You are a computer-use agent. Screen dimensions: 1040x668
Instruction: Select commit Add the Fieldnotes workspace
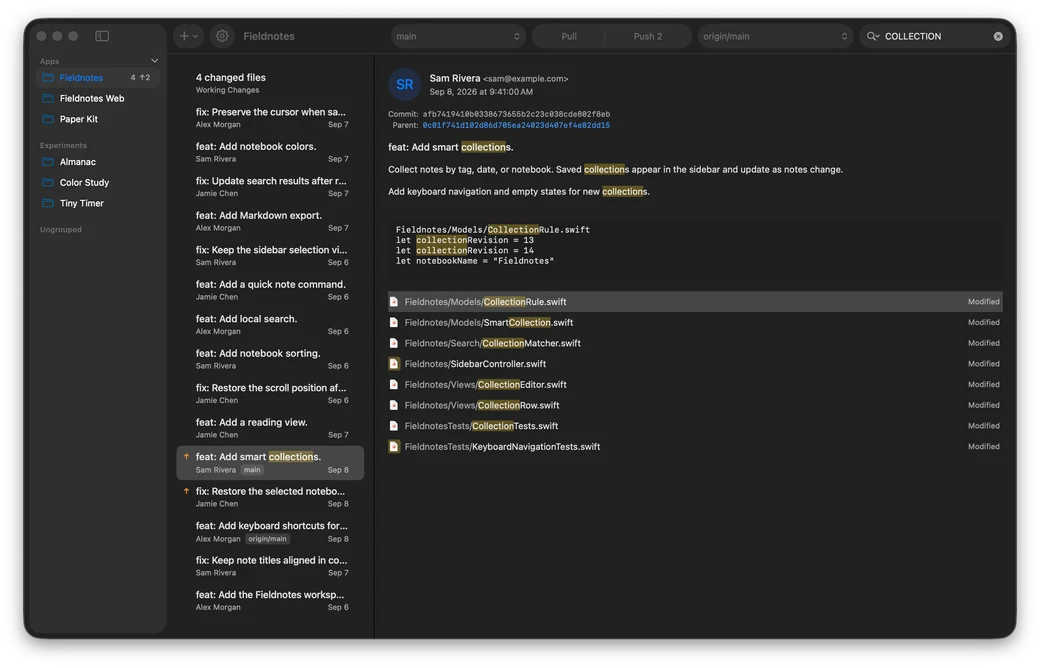point(271,600)
